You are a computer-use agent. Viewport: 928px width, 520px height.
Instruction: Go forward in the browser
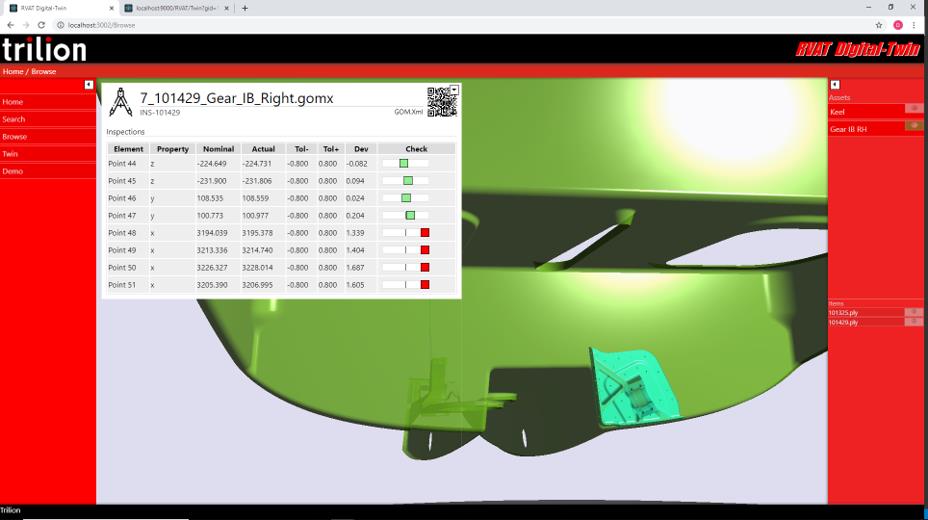coord(26,25)
